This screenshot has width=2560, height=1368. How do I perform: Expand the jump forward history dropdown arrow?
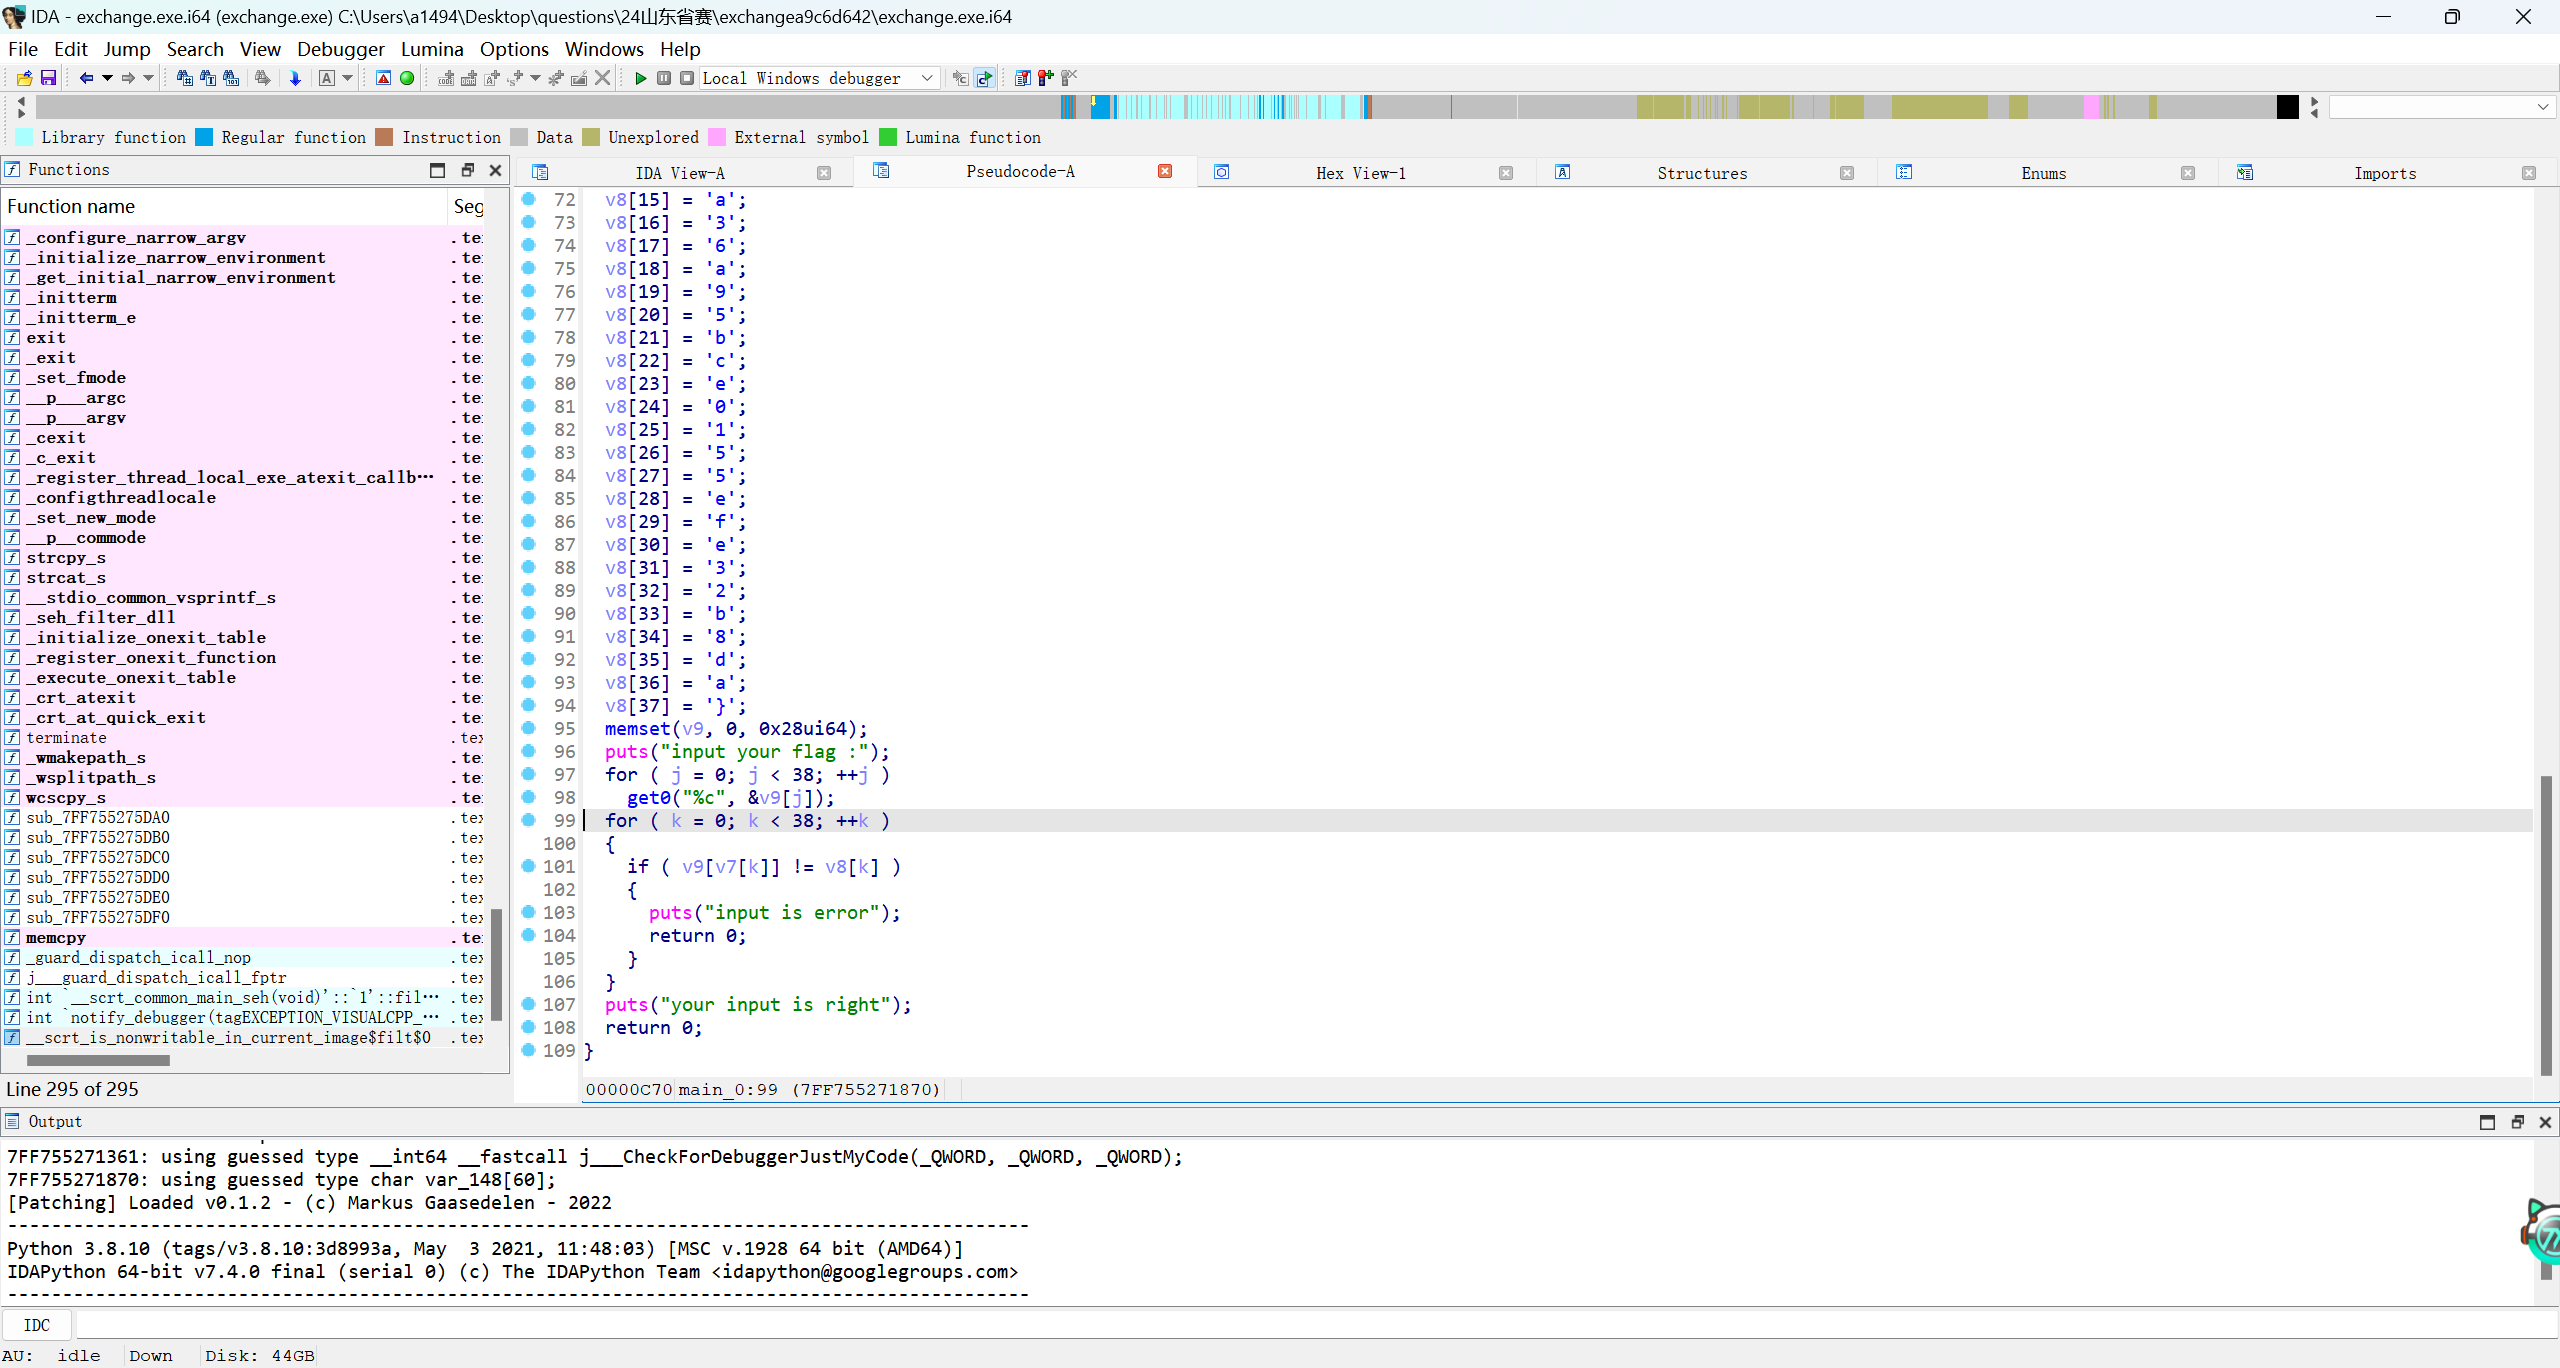pyautogui.click(x=148, y=78)
